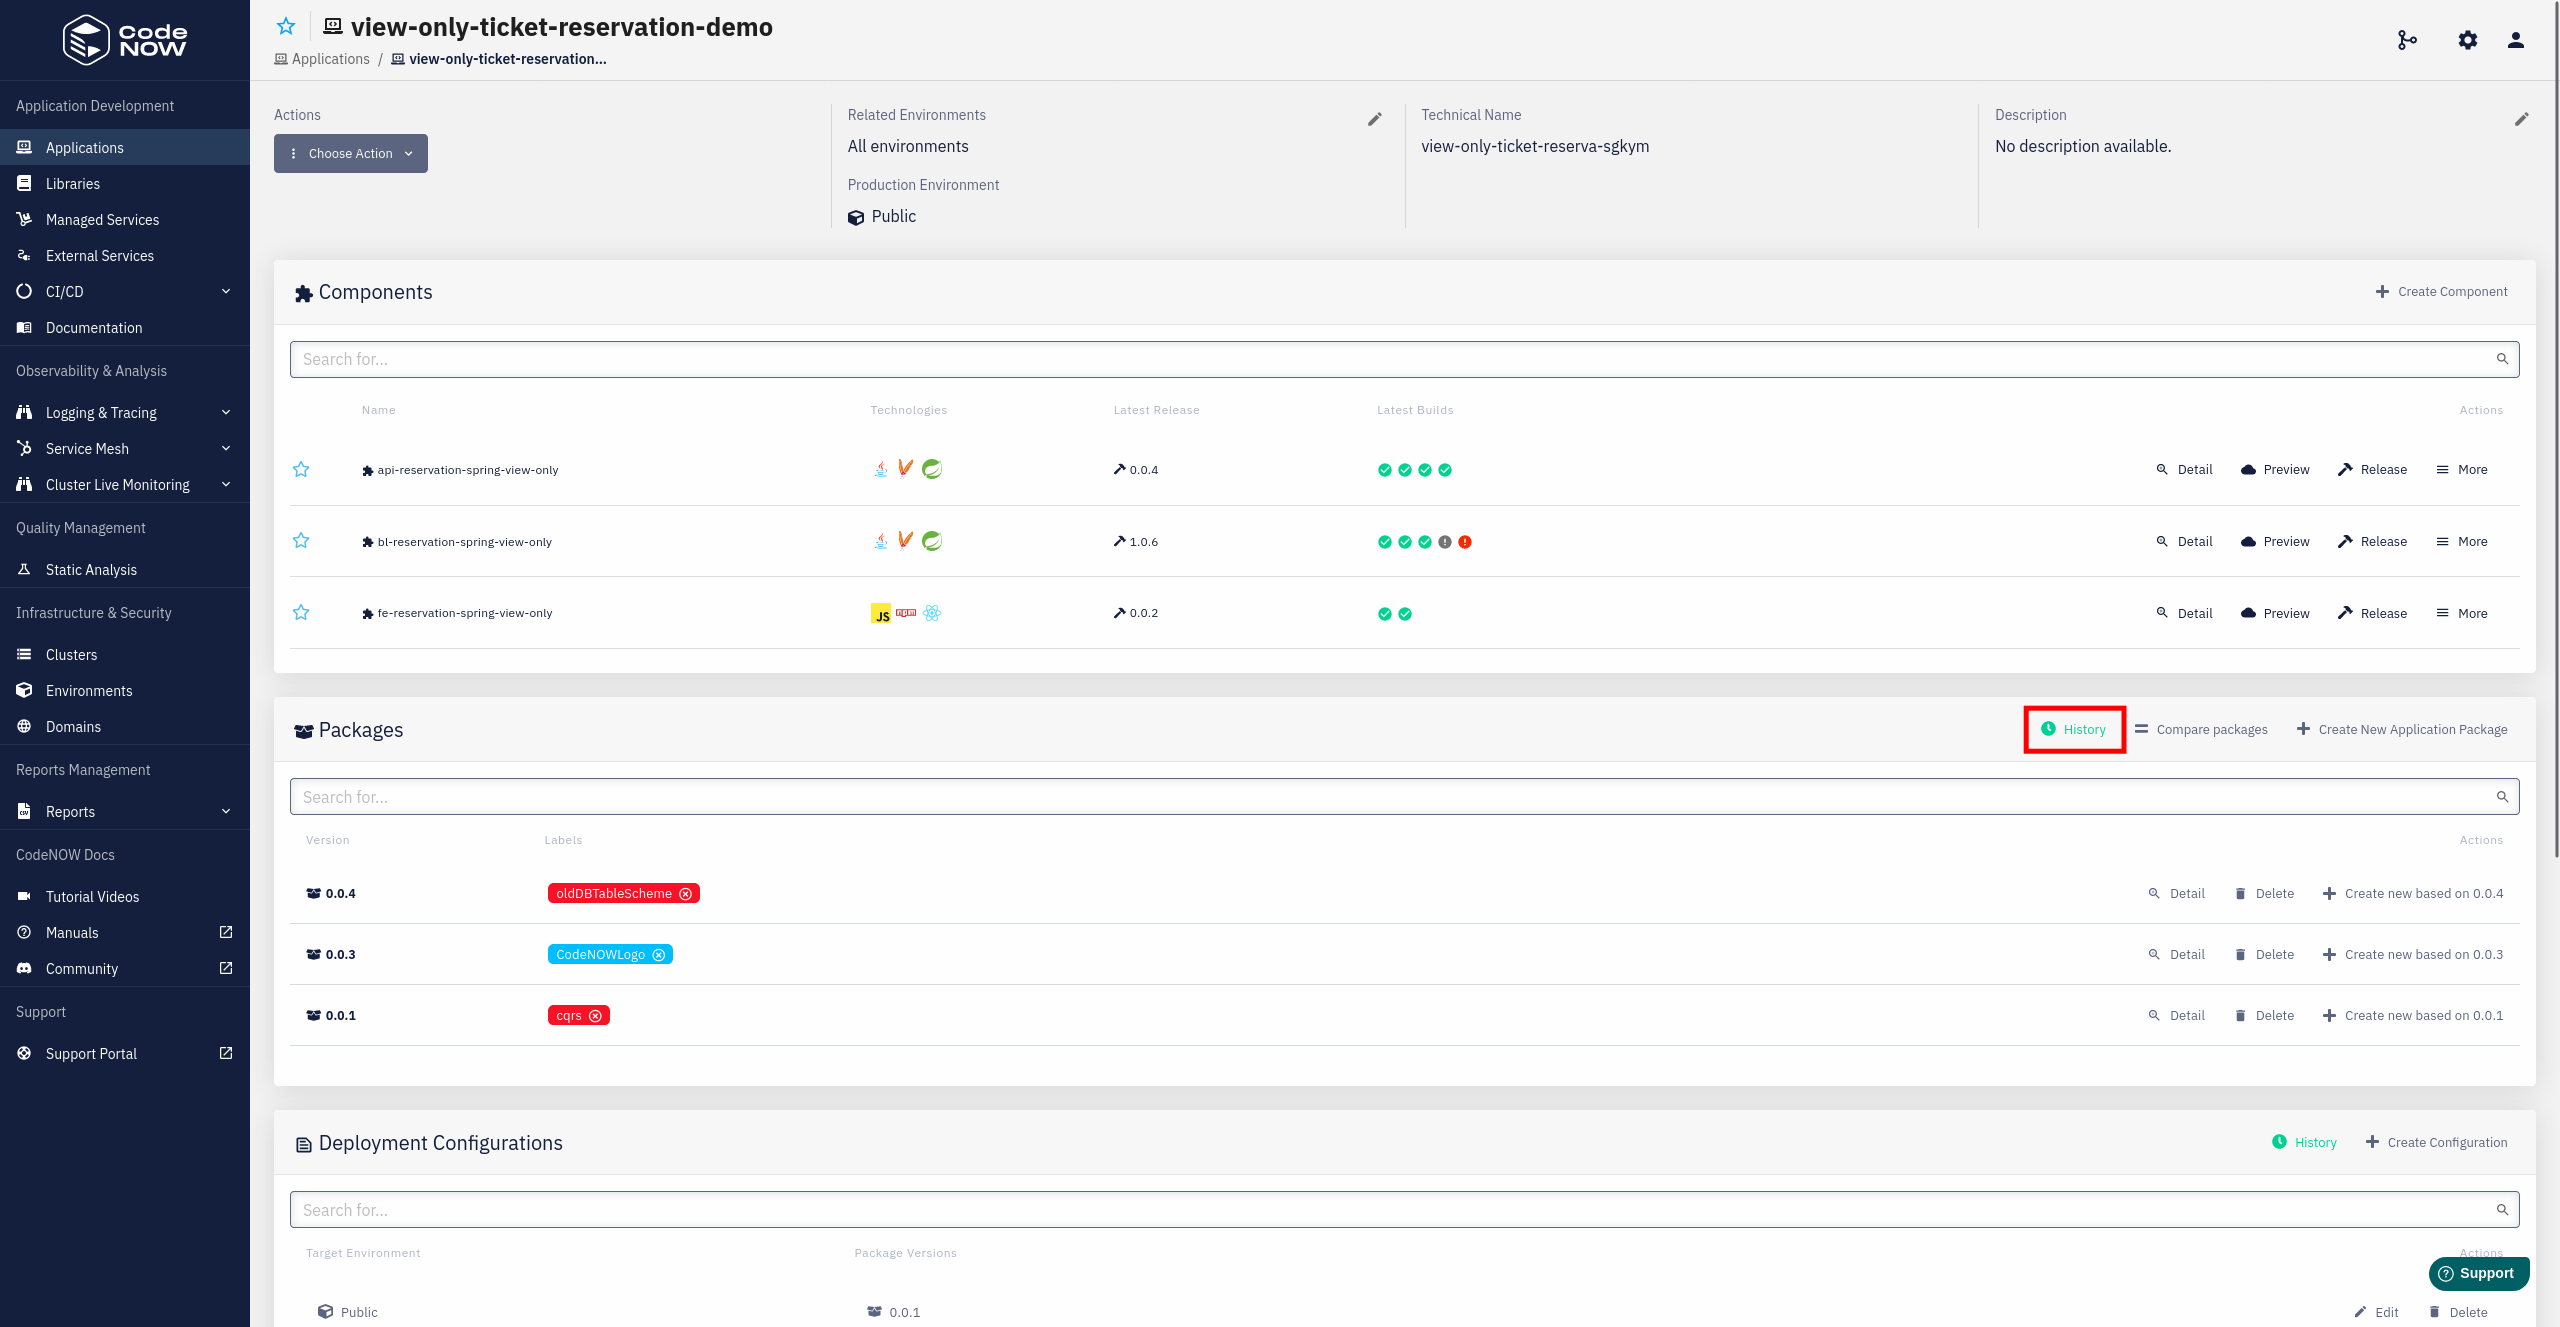Open More menu for fe-reservation component
2560x1327 pixels.
point(2462,614)
